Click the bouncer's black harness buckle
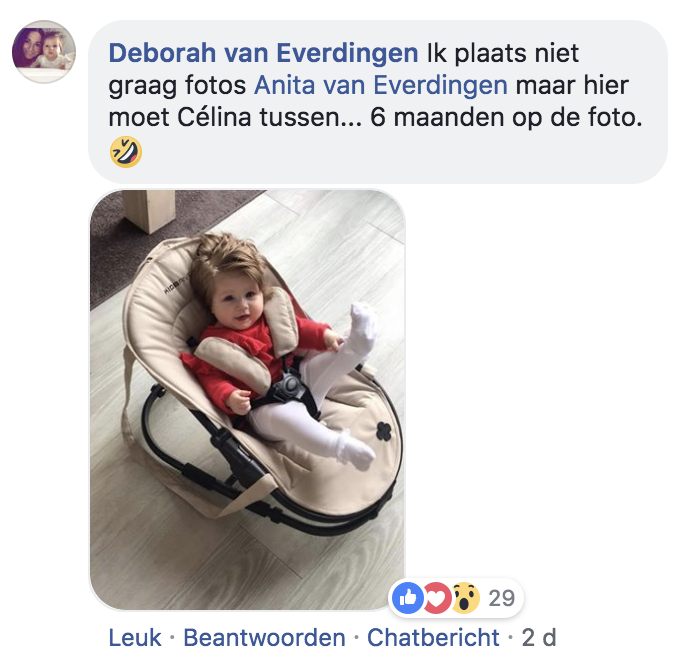This screenshot has height=666, width=684. (291, 387)
